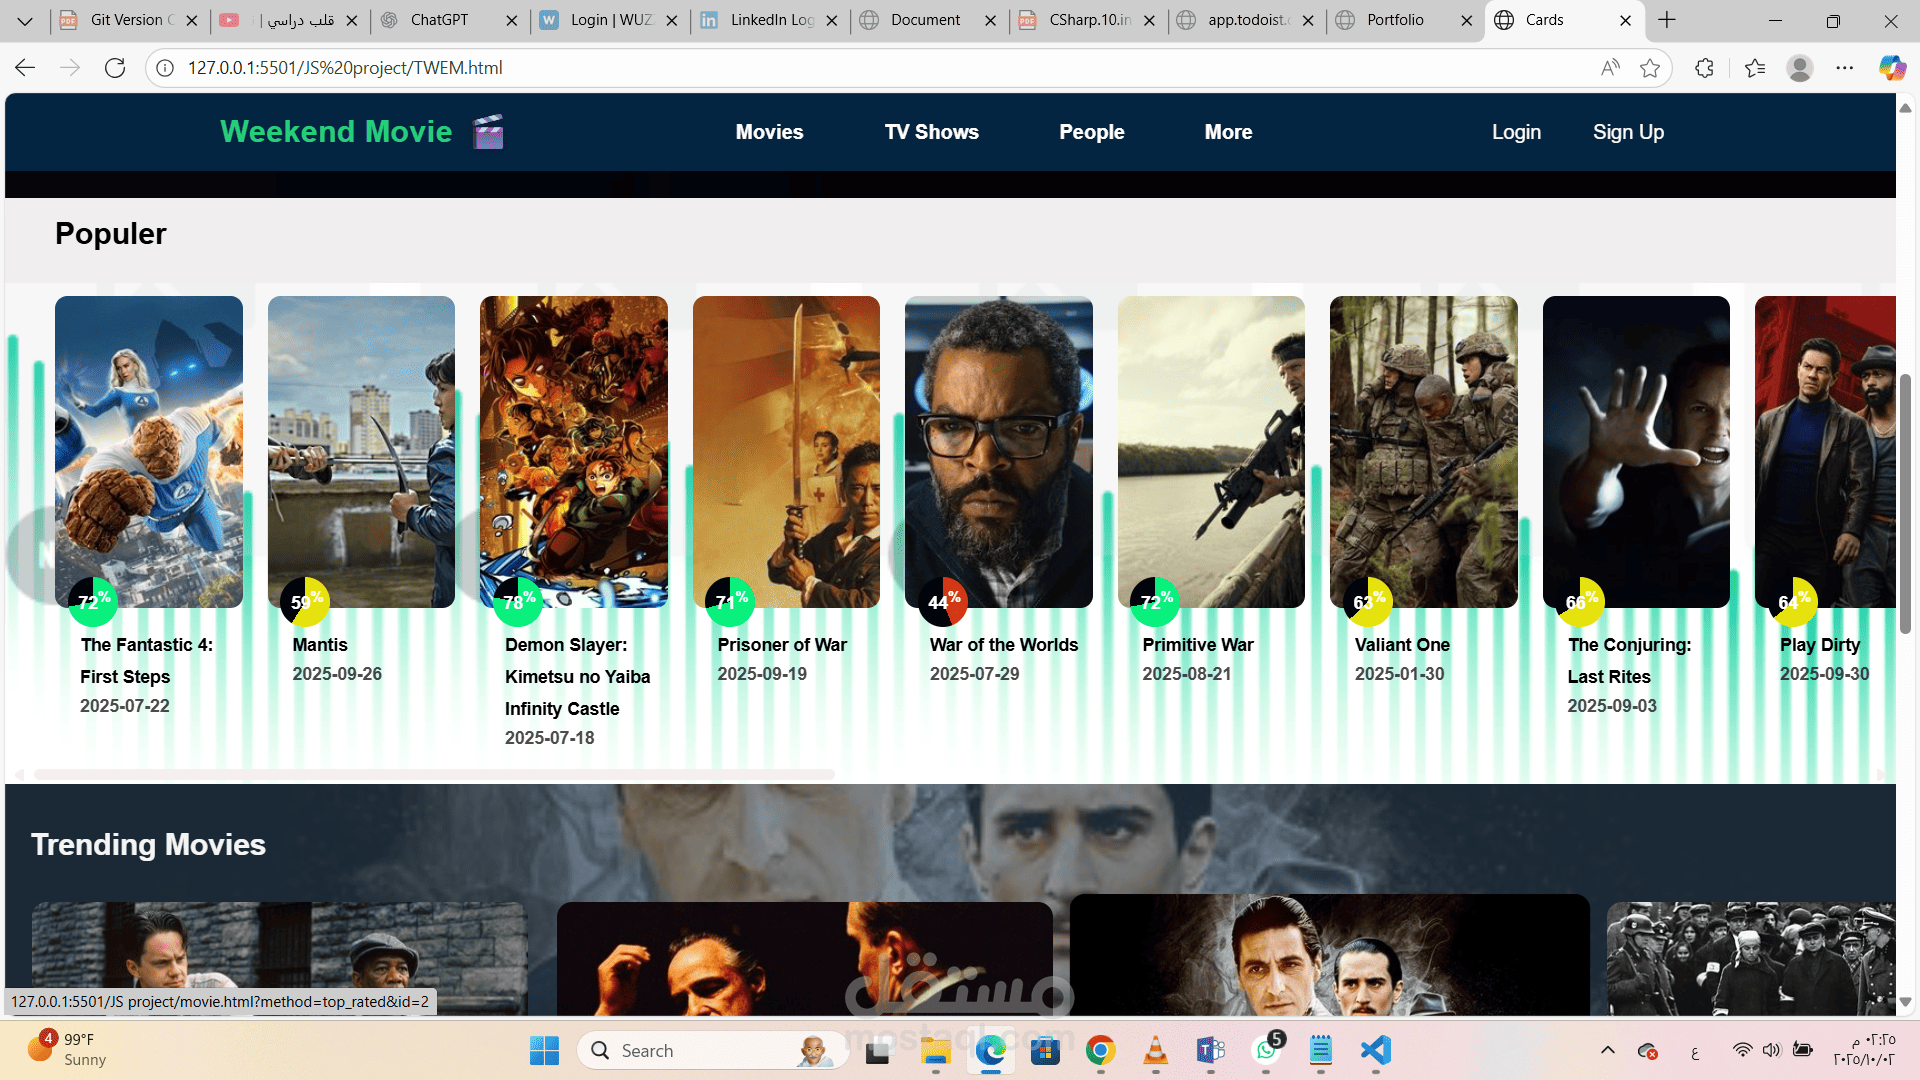This screenshot has height=1080, width=1920.
Task: Launch Google Chrome from taskbar
Action: pyautogui.click(x=1100, y=1050)
